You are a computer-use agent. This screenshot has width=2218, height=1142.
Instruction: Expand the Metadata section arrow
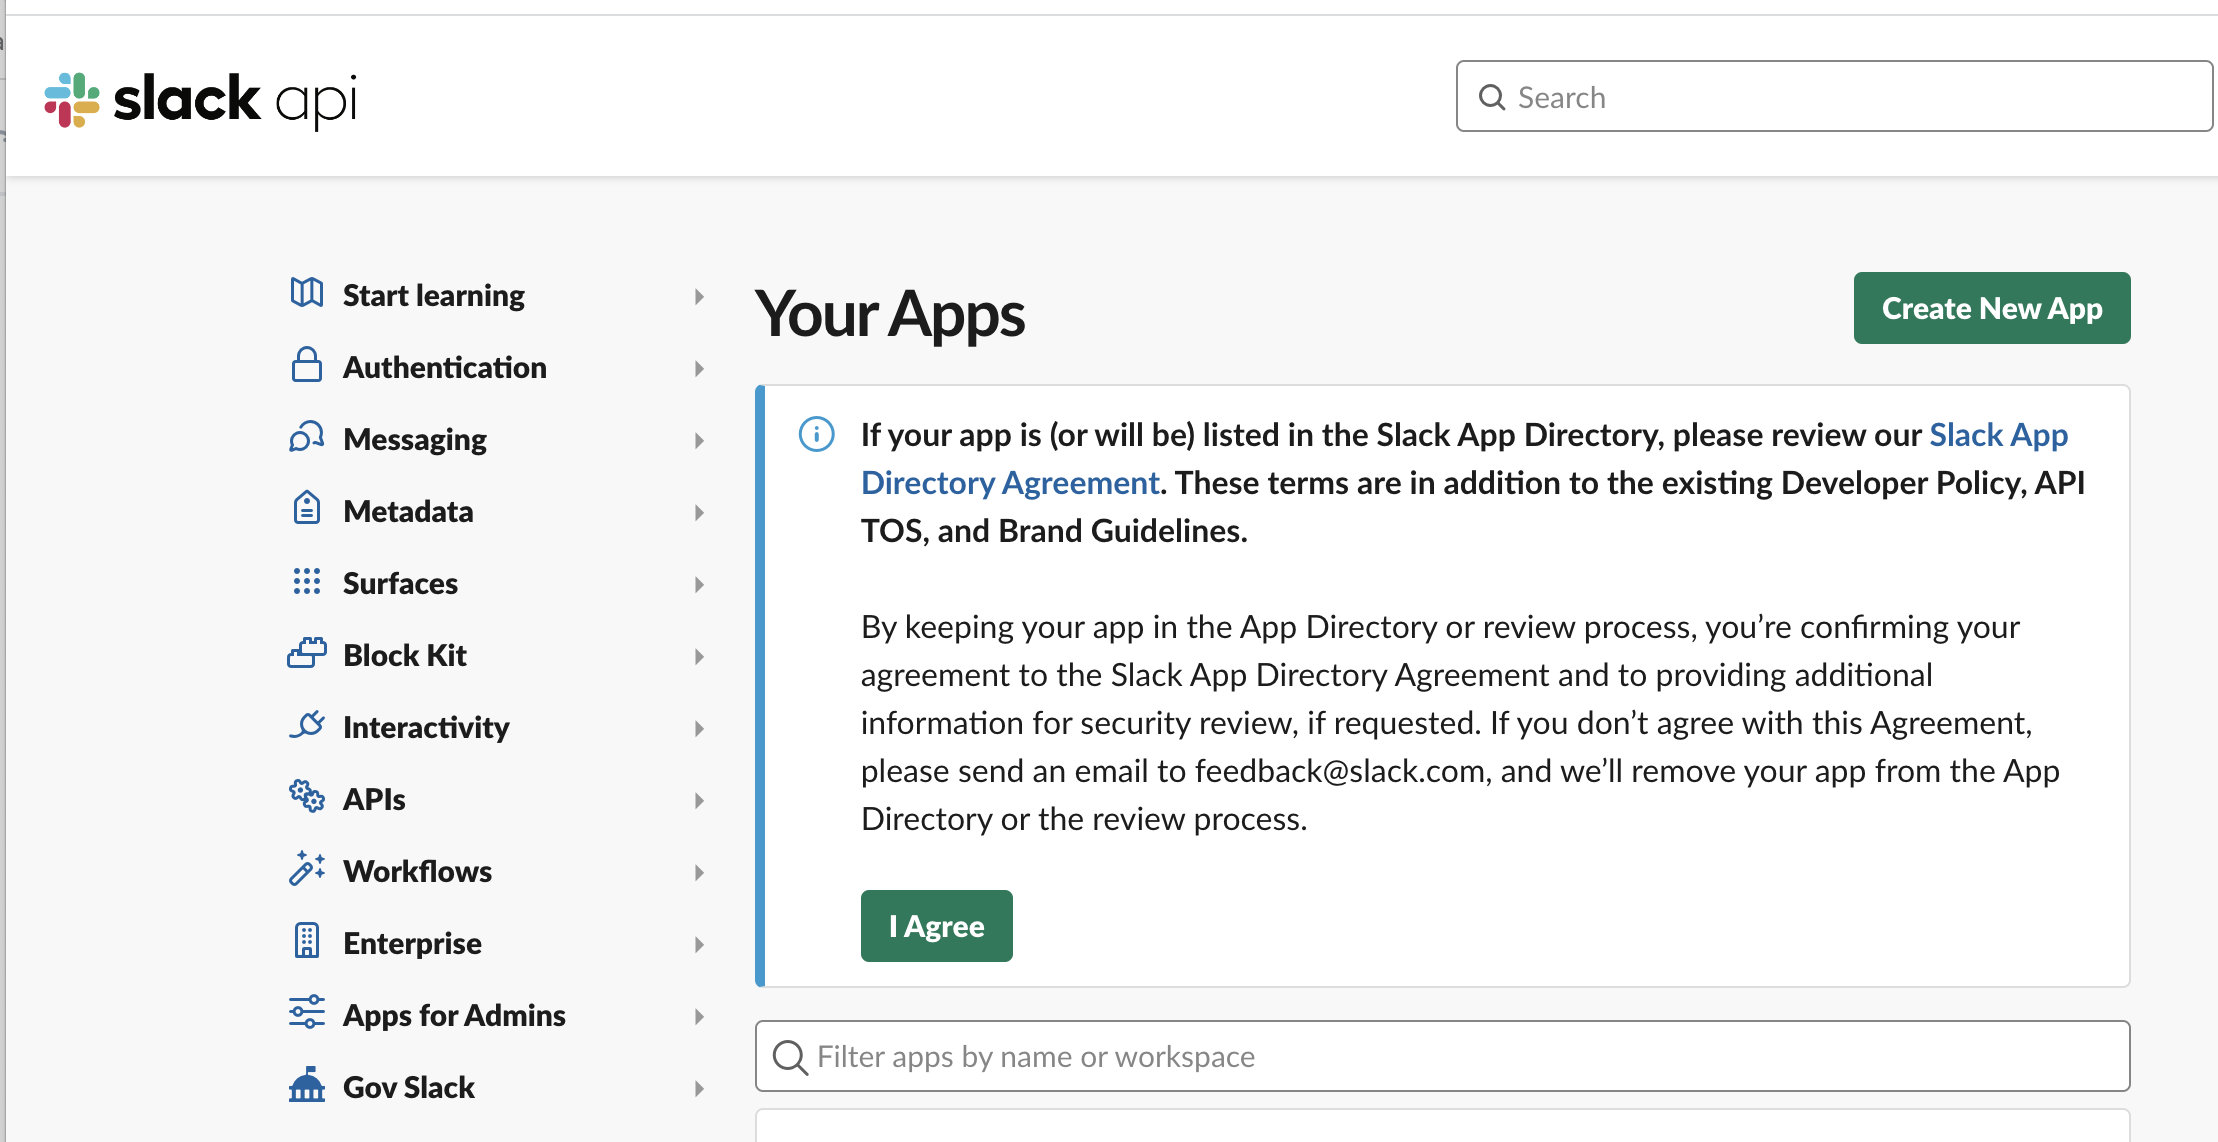point(699,513)
